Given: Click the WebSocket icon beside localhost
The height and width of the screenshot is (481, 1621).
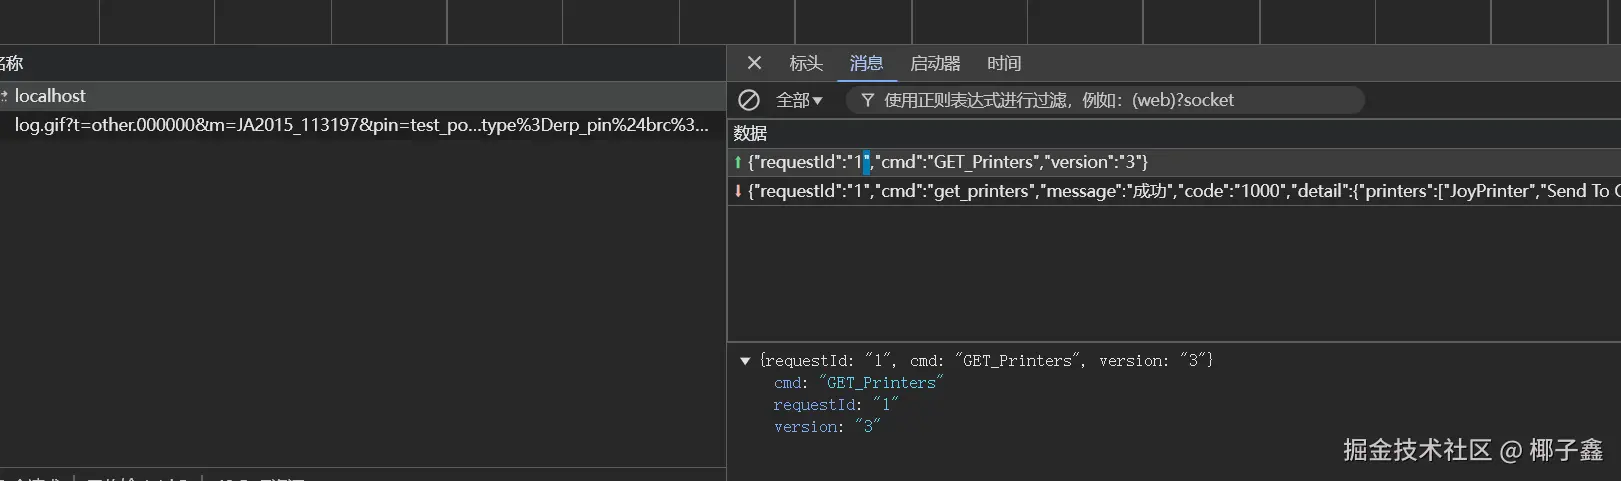Looking at the screenshot, I should pos(4,96).
